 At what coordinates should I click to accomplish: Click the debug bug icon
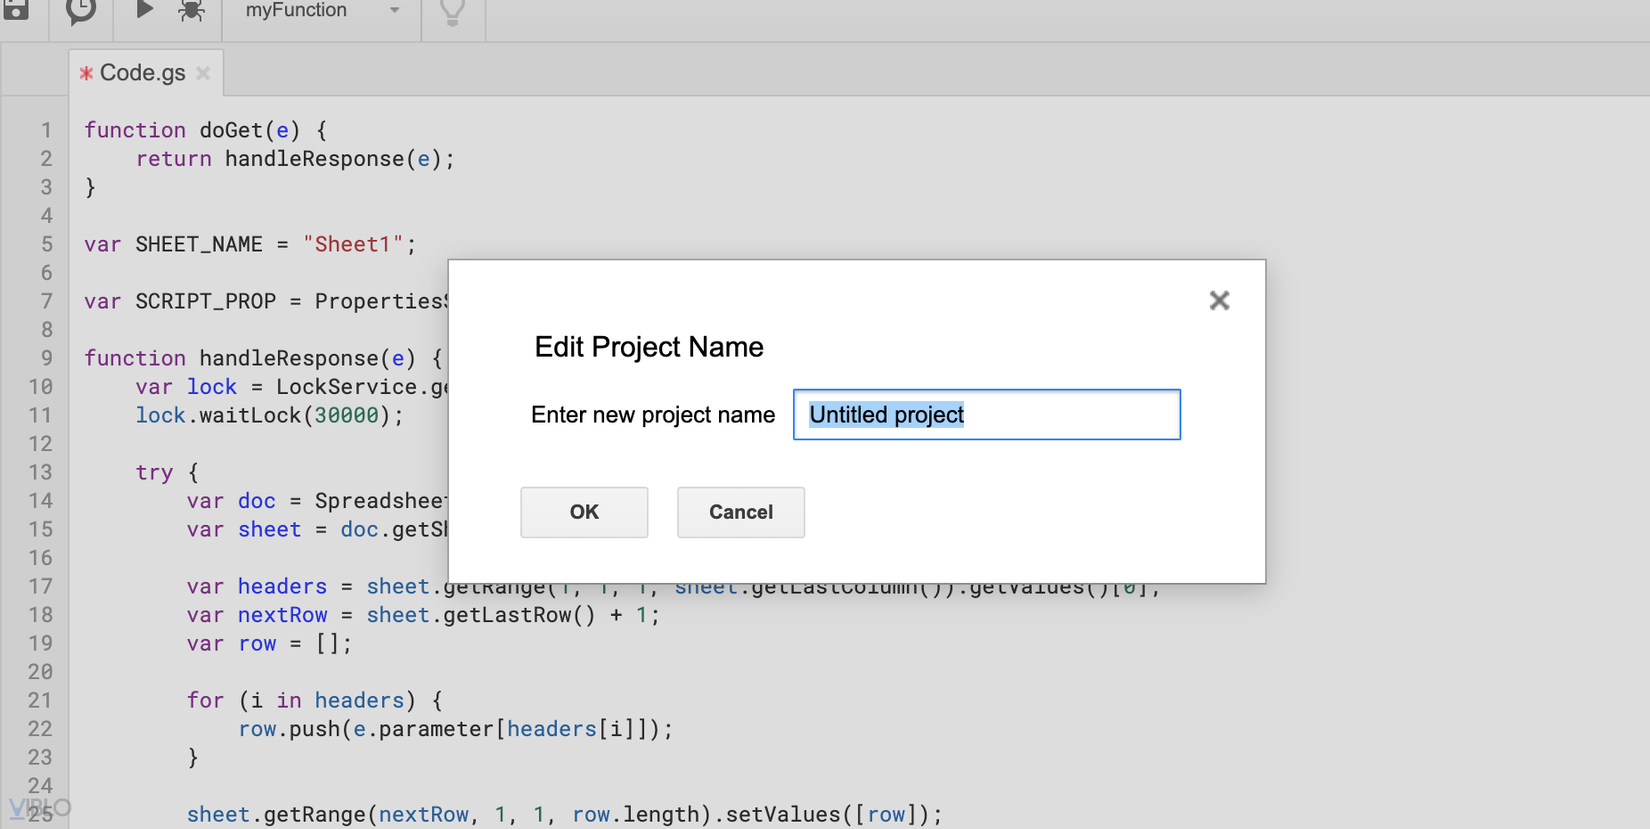(x=191, y=11)
